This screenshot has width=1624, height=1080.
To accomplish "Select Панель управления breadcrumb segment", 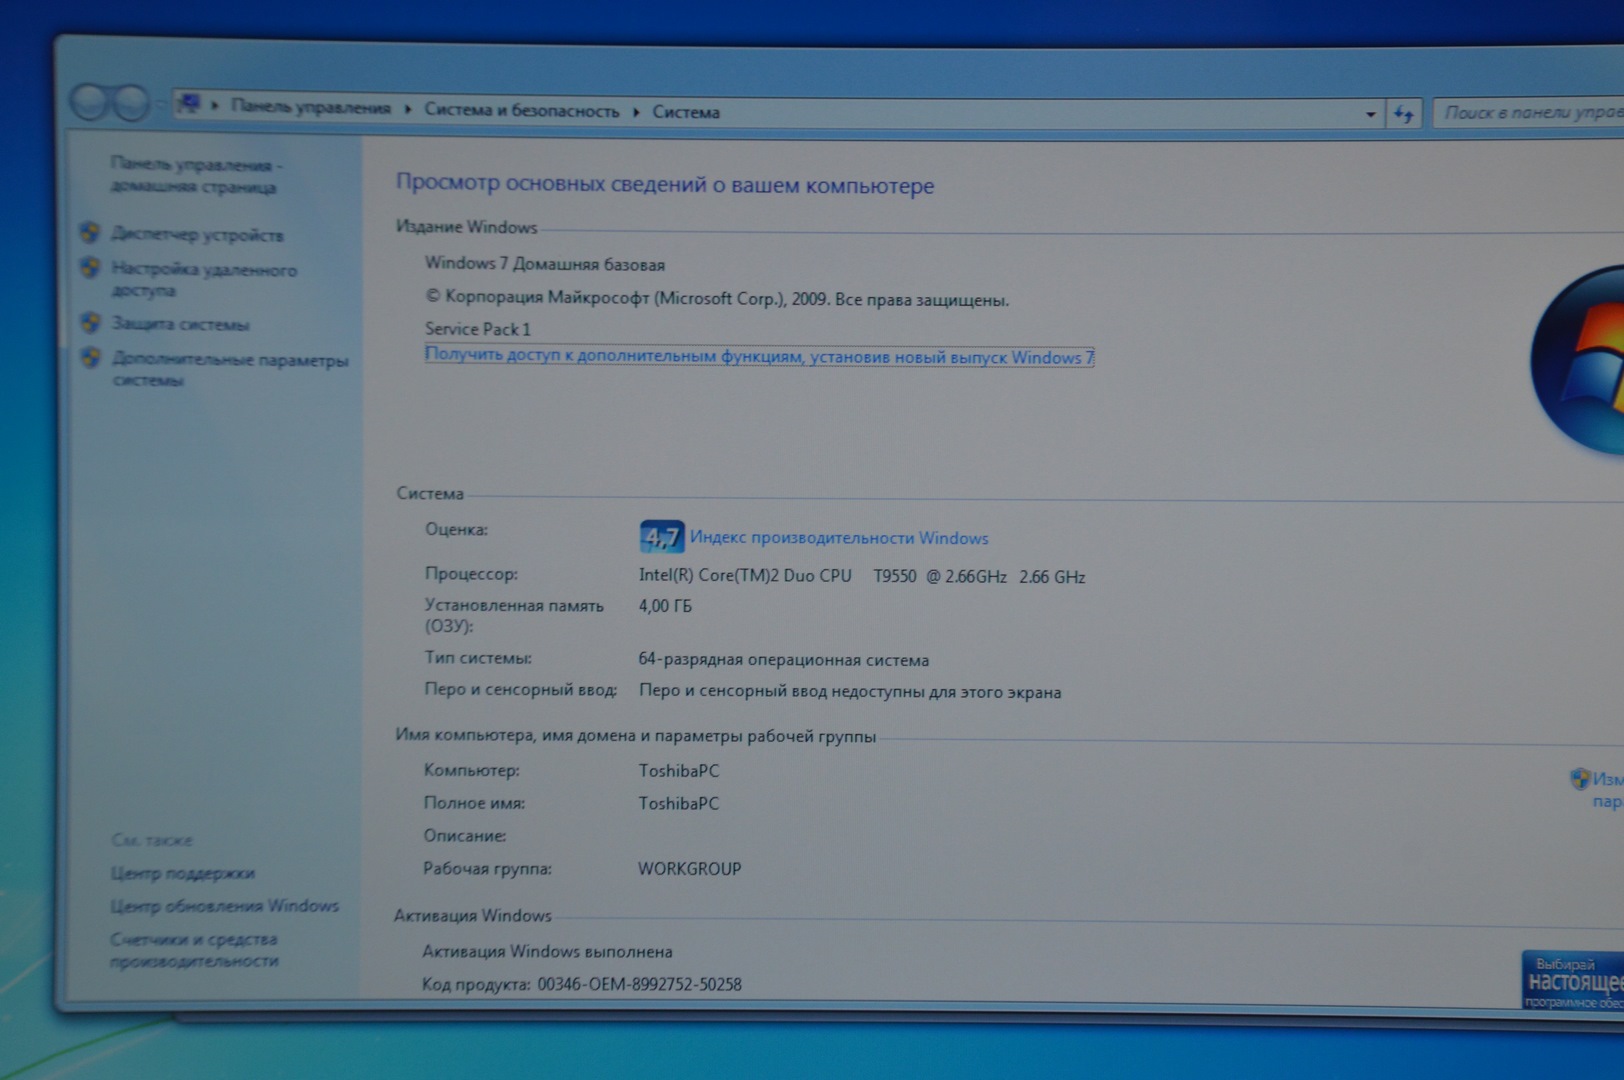I will point(311,107).
